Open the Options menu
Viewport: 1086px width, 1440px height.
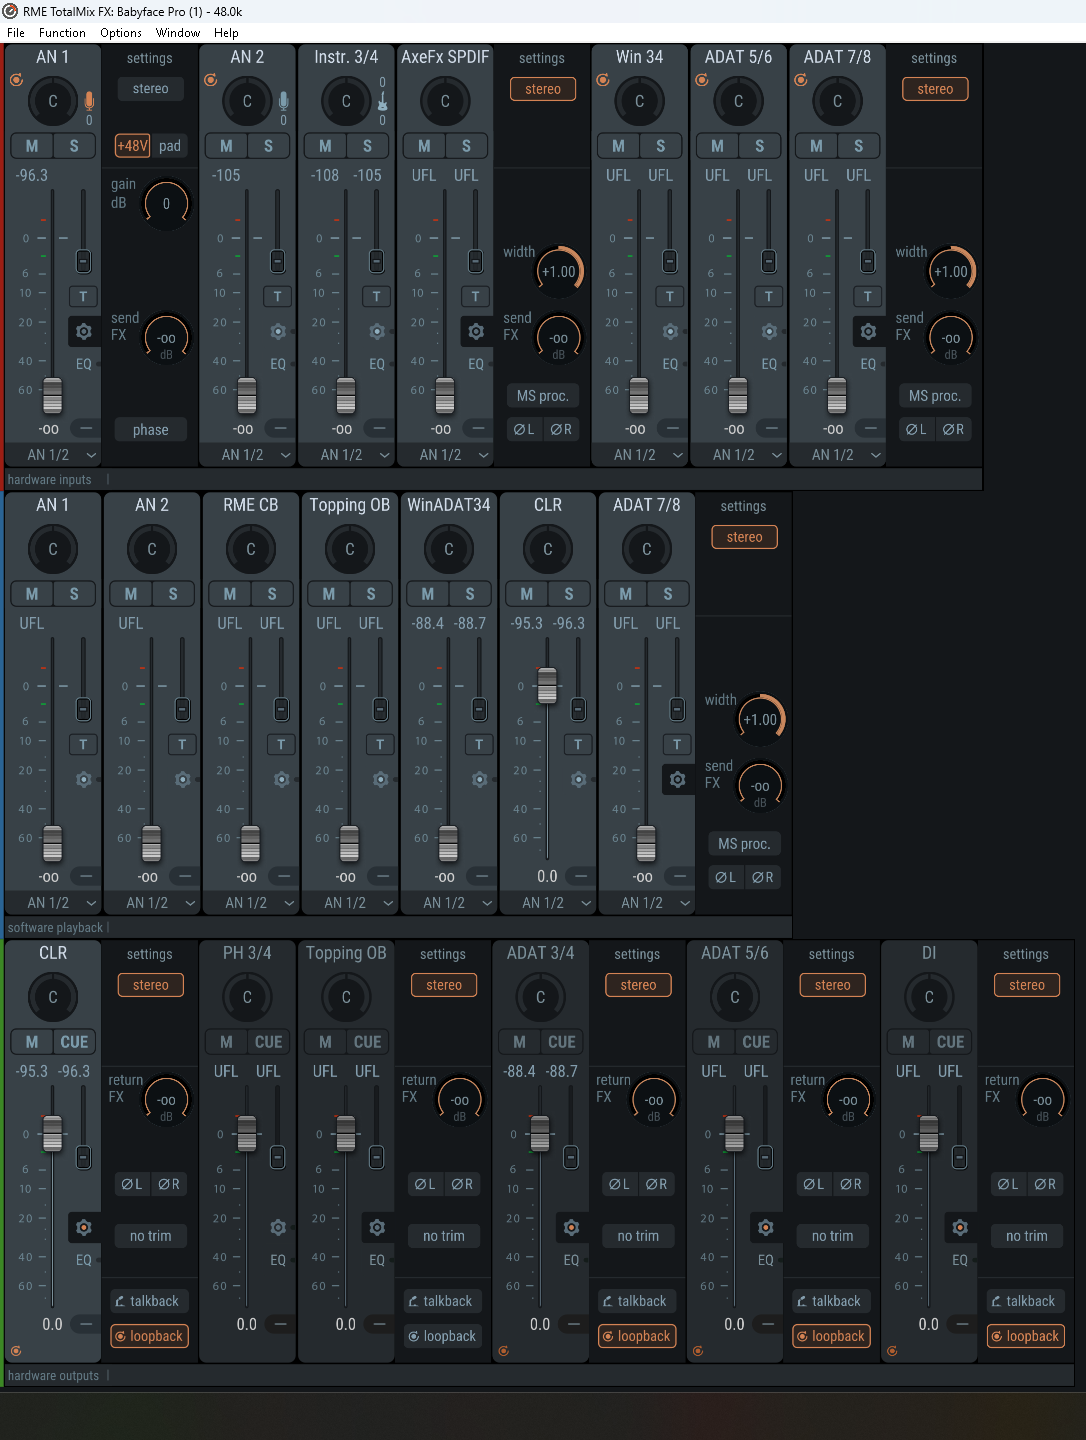pos(121,33)
